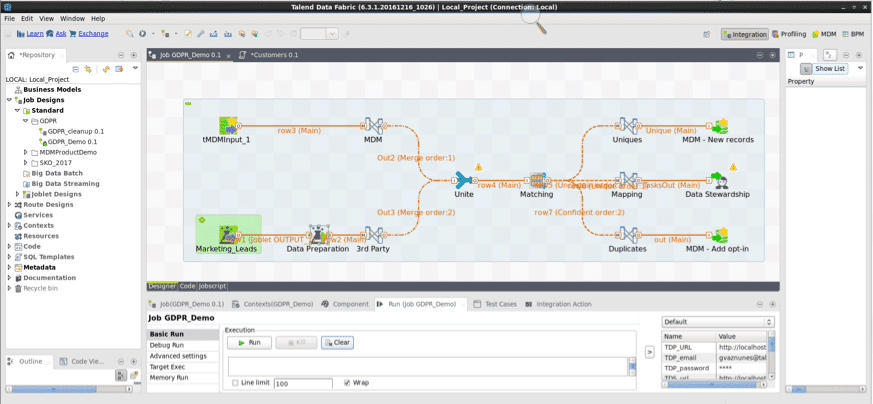Click the search magnifier toolbar icon
873x404 pixels.
129,34
